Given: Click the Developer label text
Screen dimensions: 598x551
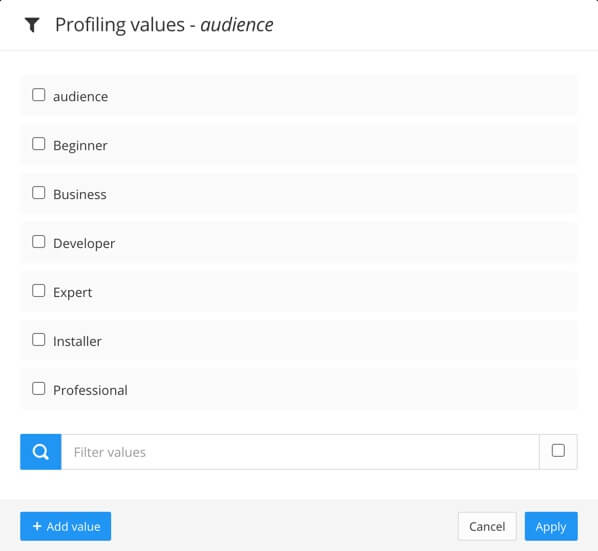Looking at the screenshot, I should point(84,244).
